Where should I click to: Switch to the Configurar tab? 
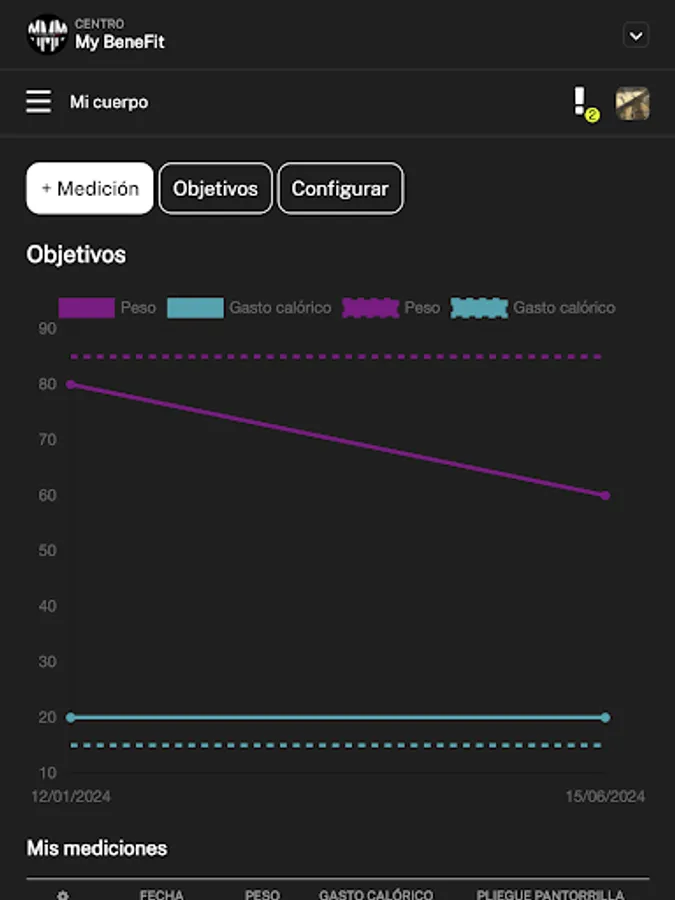341,188
